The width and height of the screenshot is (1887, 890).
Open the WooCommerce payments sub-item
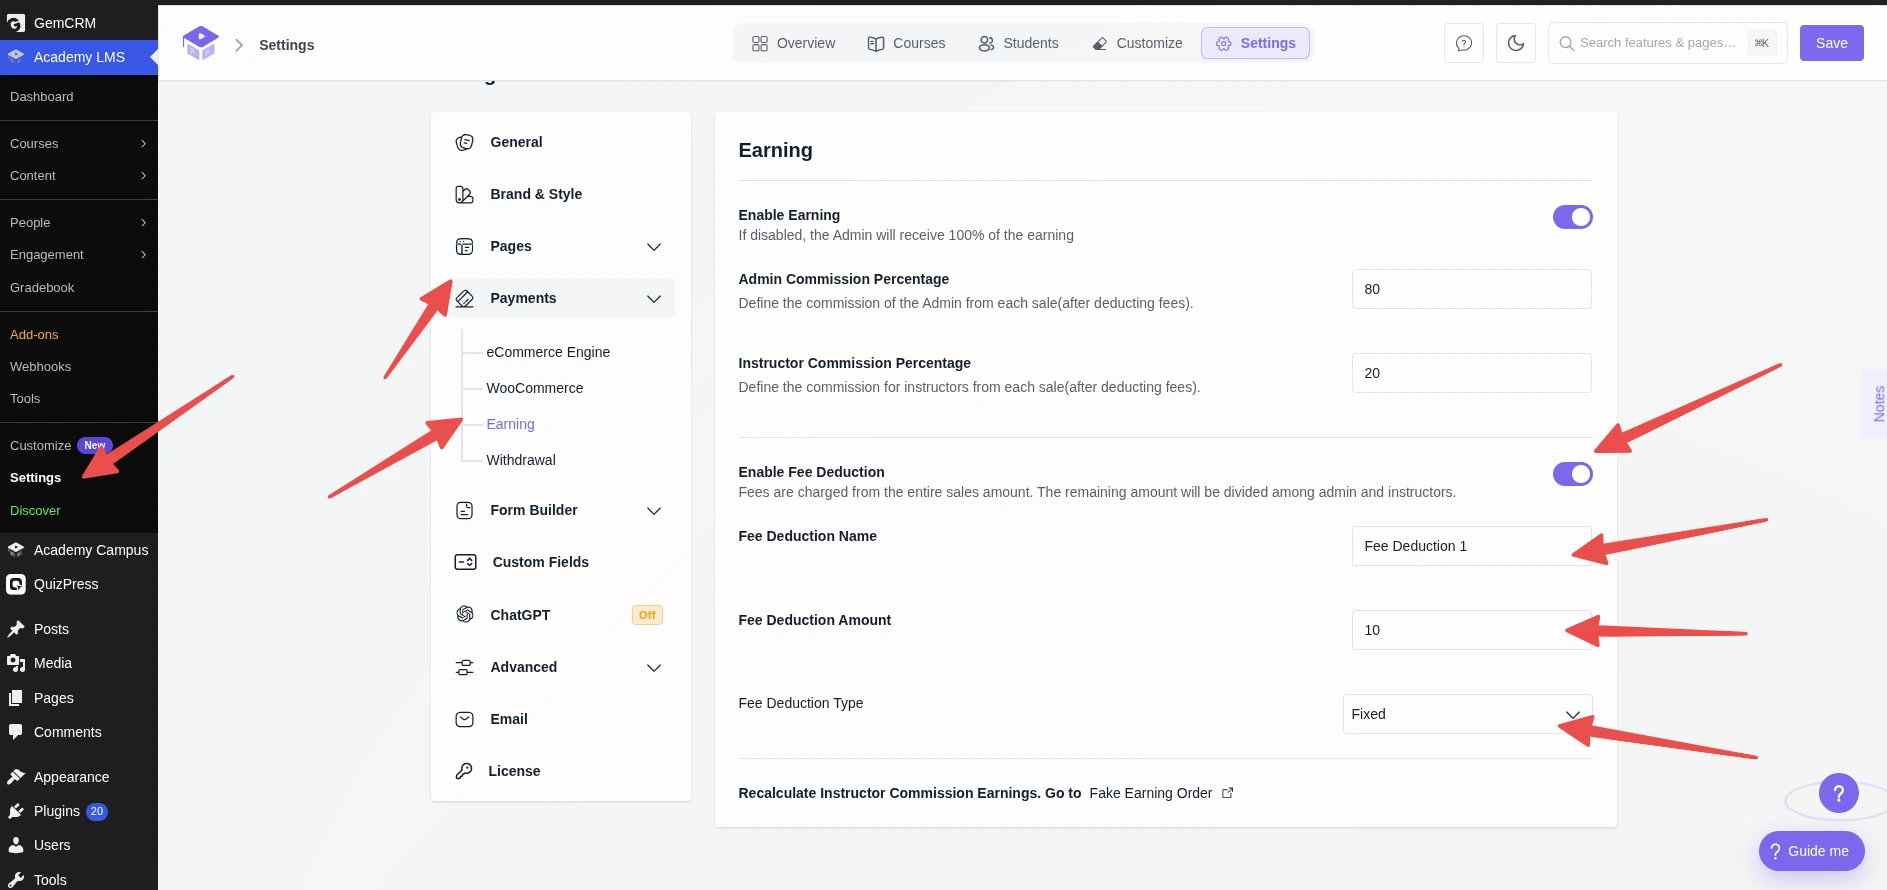[x=535, y=388]
